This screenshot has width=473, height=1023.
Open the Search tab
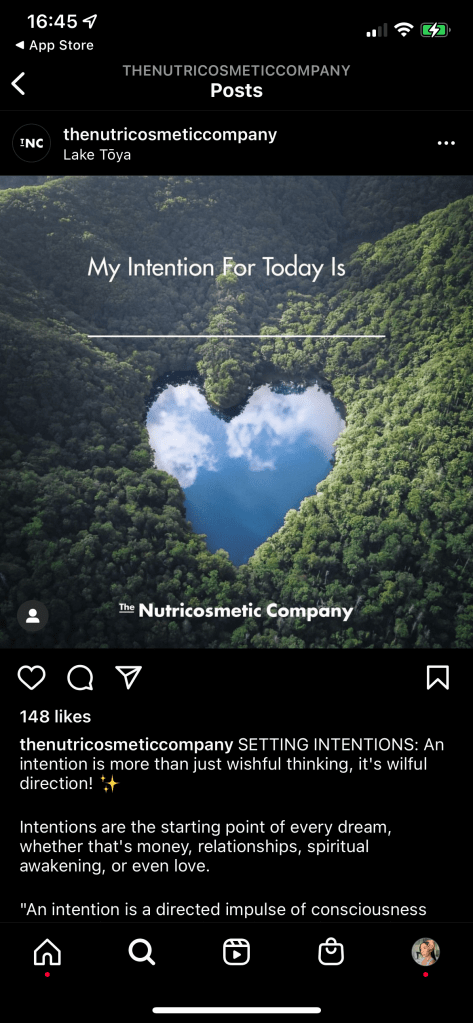pos(142,952)
